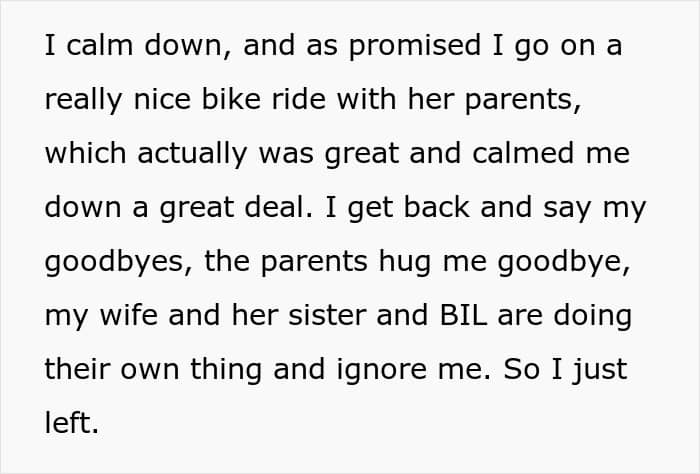The width and height of the screenshot is (700, 474).
Task: Click the word "doing"
Action: point(593,315)
